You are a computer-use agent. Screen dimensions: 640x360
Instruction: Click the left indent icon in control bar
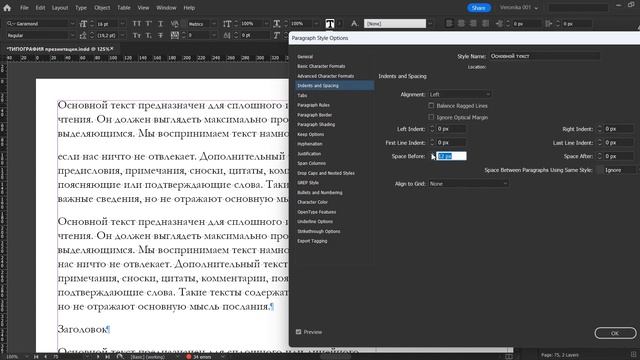(x=500, y=24)
